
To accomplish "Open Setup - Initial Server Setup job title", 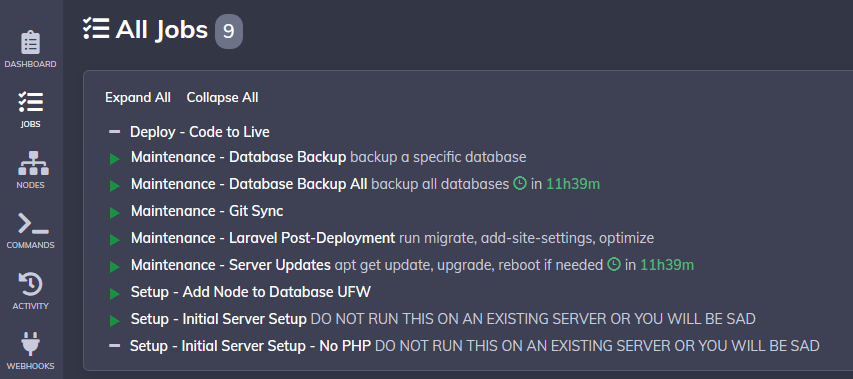I will click(x=219, y=319).
